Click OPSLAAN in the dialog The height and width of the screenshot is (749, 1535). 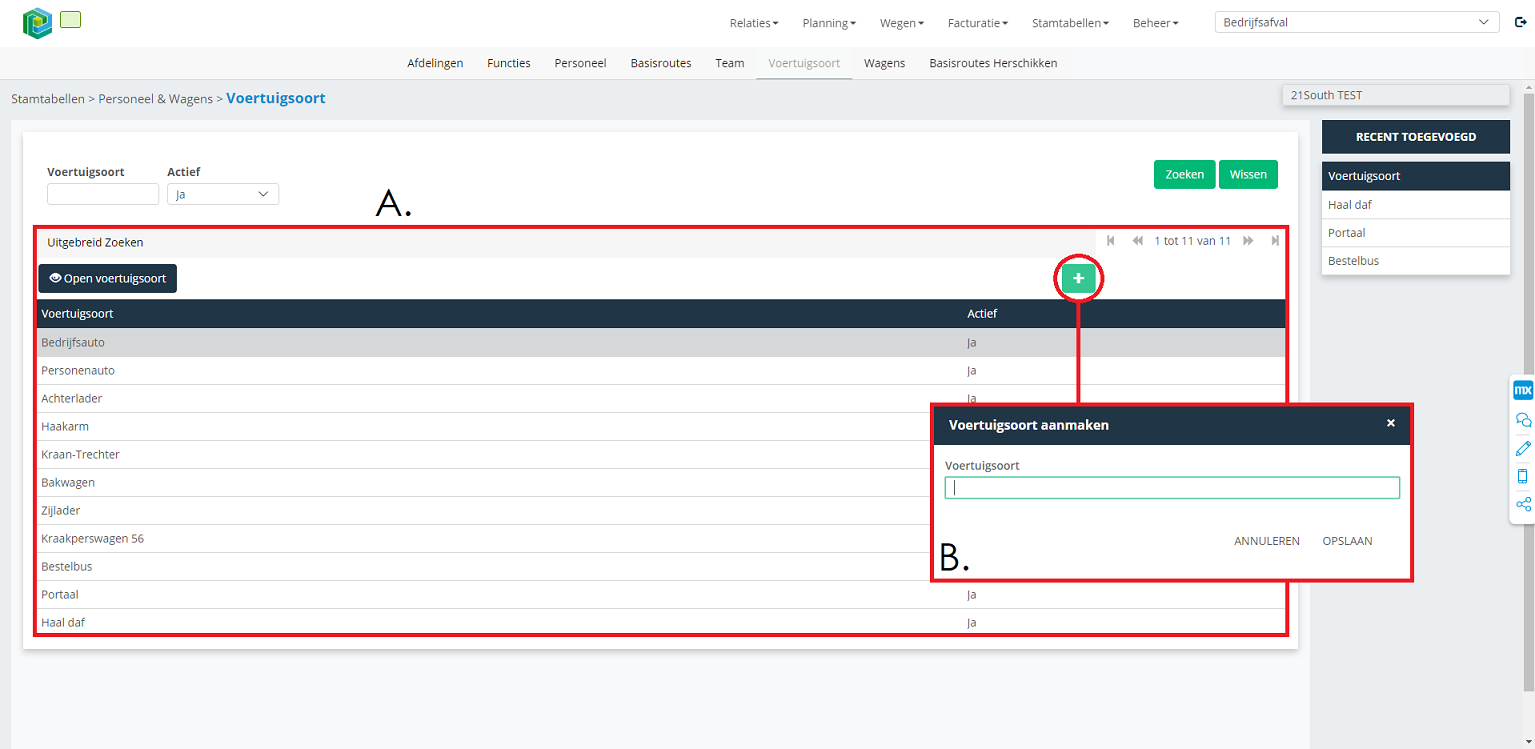tap(1347, 541)
